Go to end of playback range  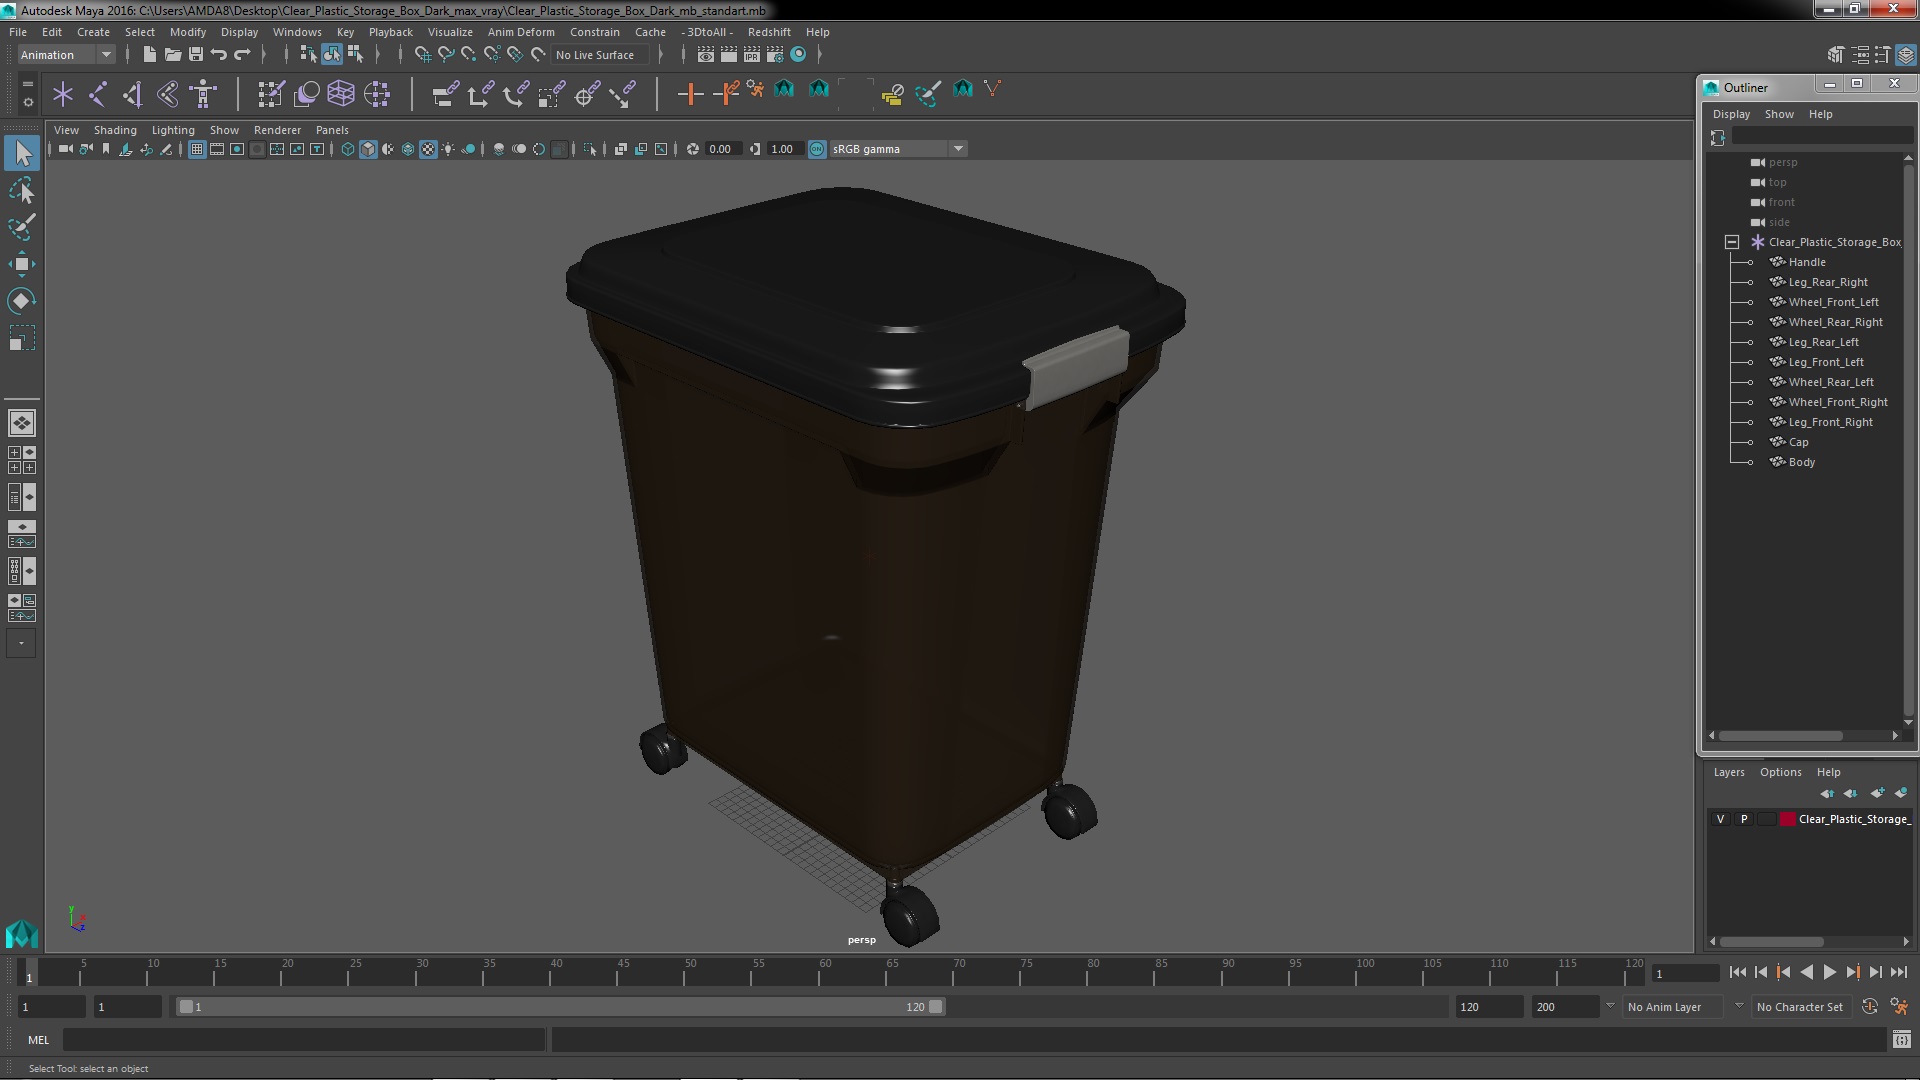[x=1898, y=972]
